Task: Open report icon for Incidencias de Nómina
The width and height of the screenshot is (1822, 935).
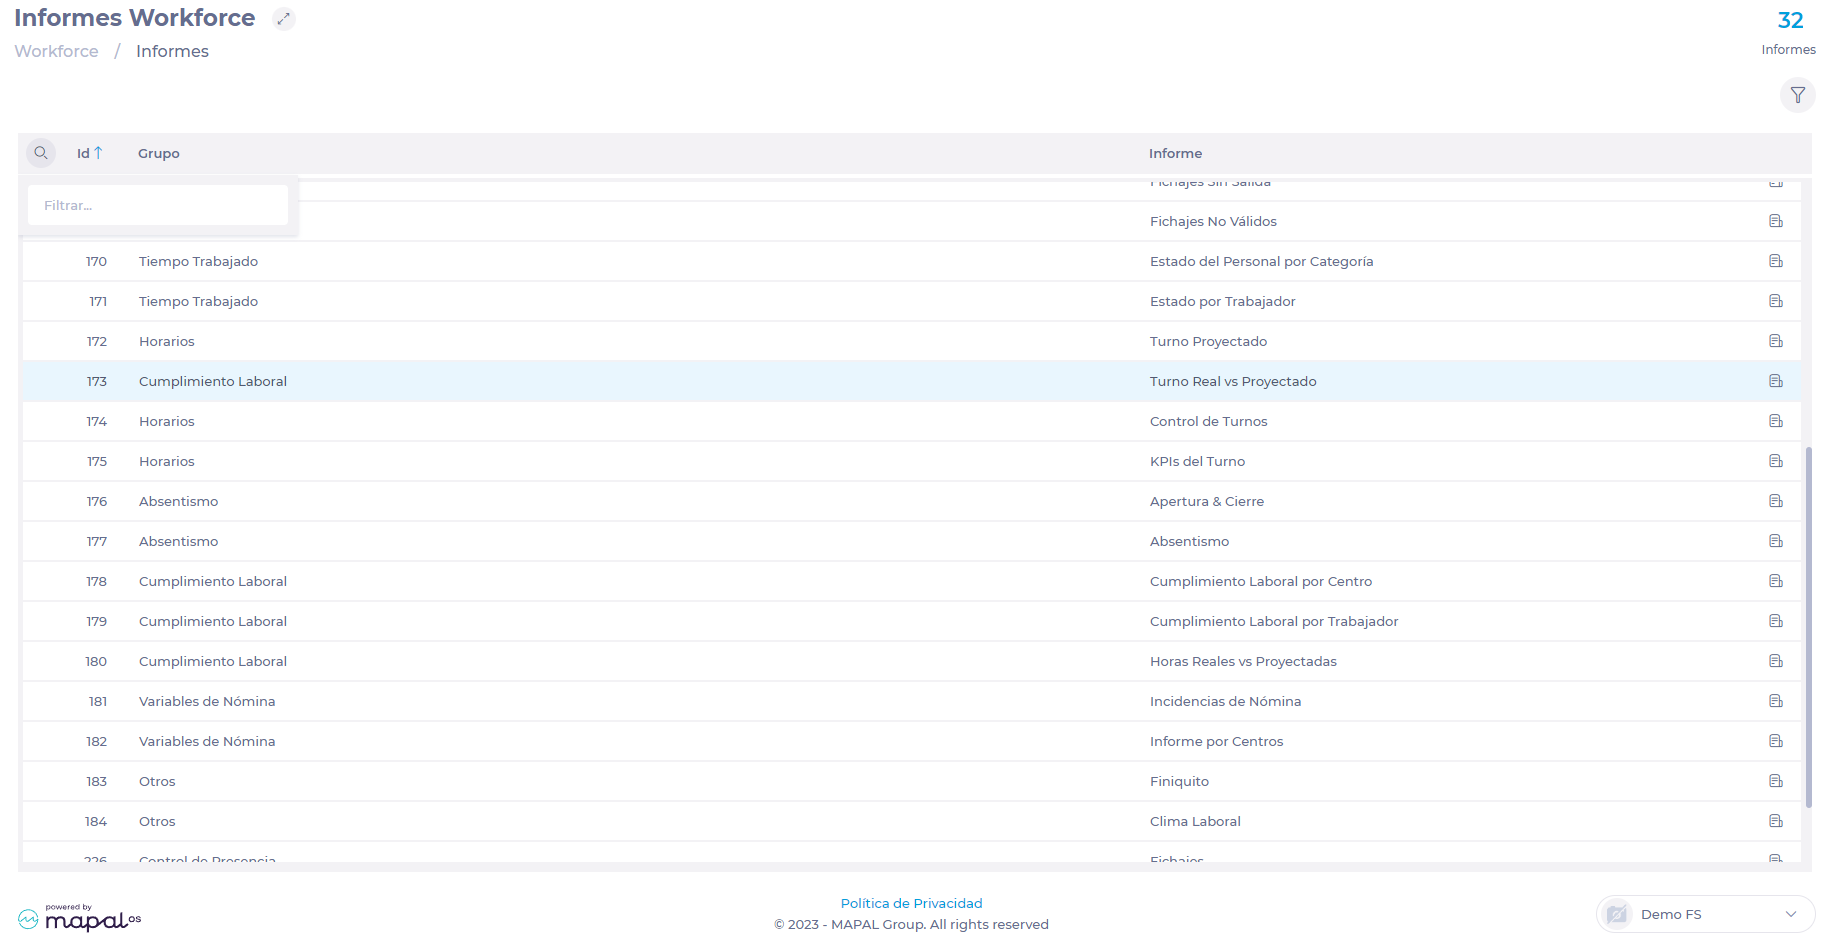Action: (1776, 701)
